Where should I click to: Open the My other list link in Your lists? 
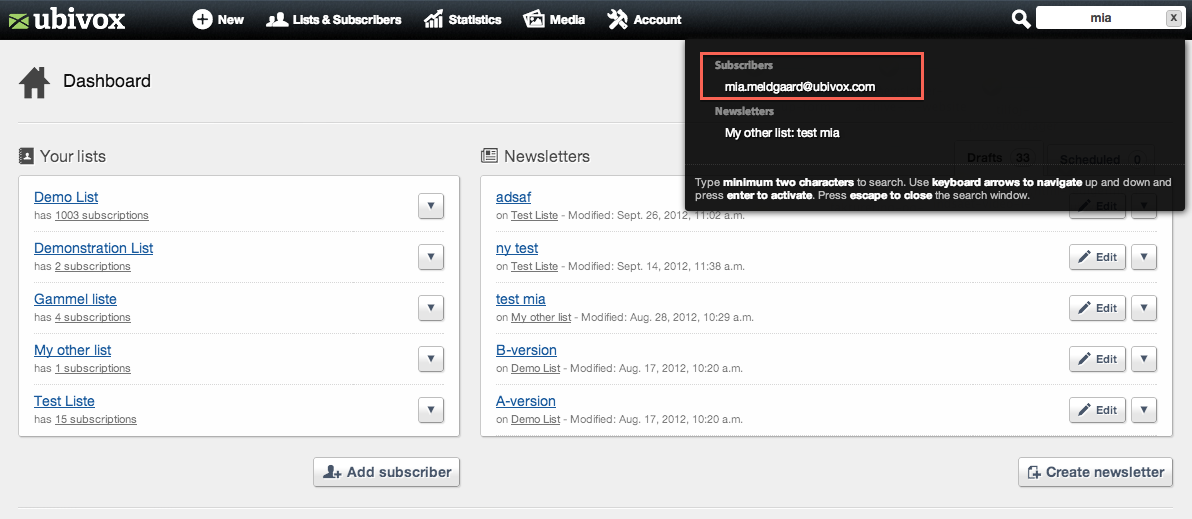tap(72, 350)
